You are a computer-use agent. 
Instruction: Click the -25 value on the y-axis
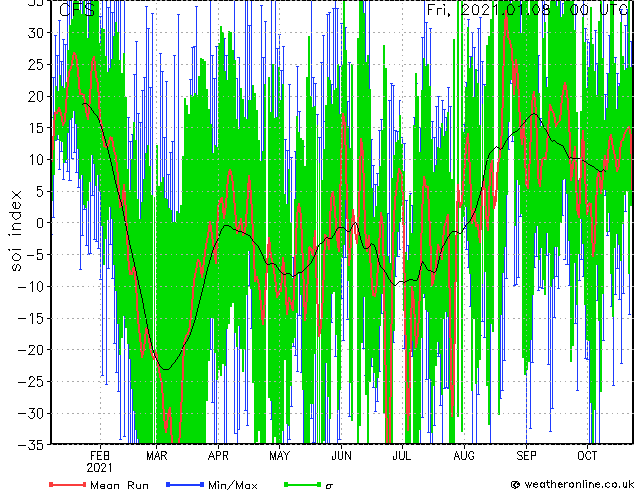31,381
